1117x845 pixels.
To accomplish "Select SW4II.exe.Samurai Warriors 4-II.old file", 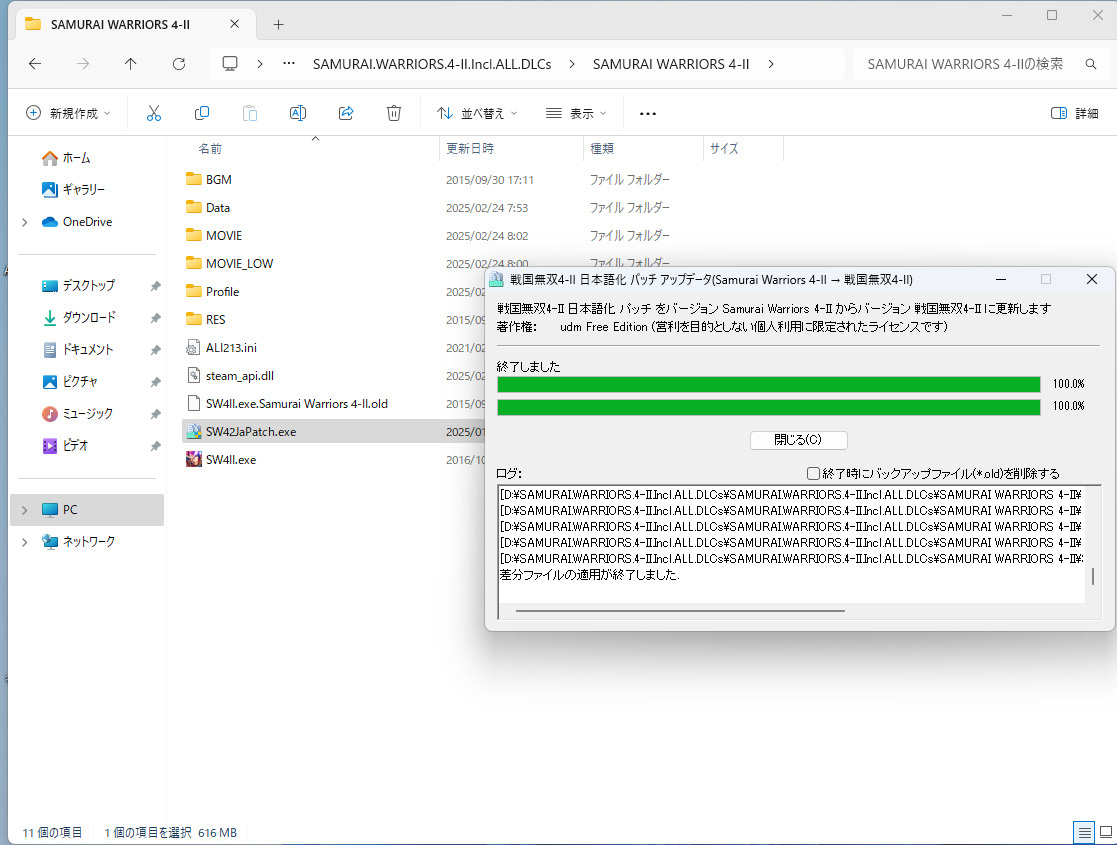I will click(286, 404).
